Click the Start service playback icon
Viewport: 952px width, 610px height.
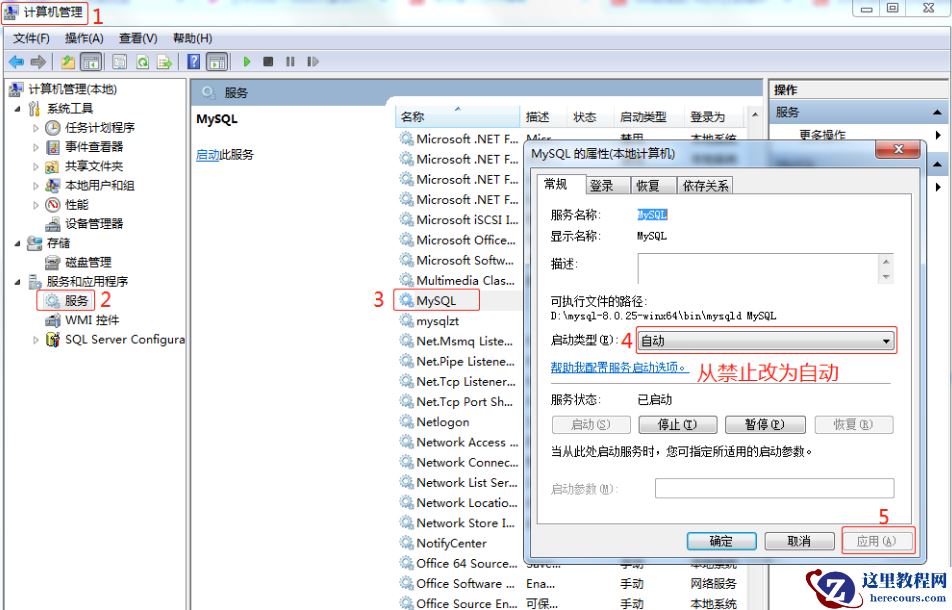tap(246, 61)
